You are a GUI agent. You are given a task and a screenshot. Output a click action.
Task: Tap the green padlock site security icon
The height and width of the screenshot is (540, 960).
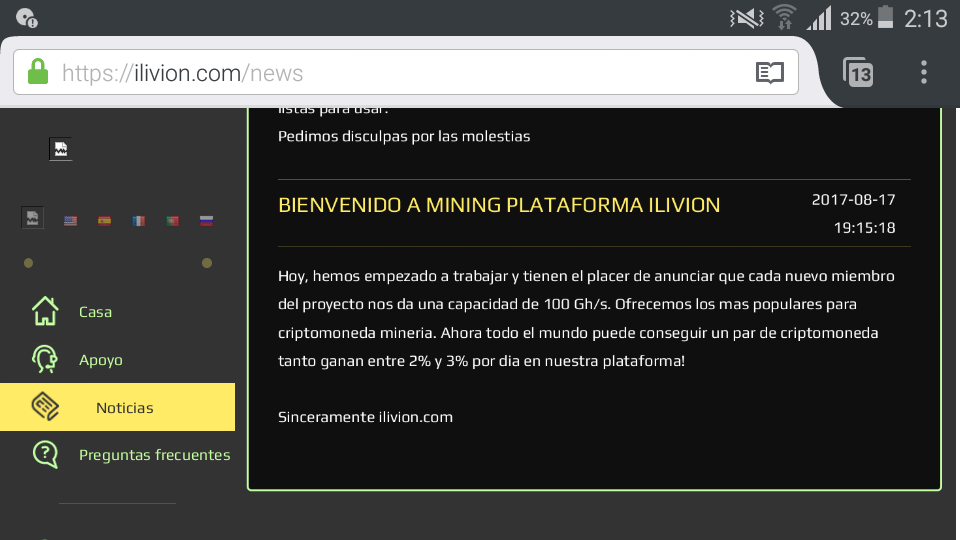38,72
